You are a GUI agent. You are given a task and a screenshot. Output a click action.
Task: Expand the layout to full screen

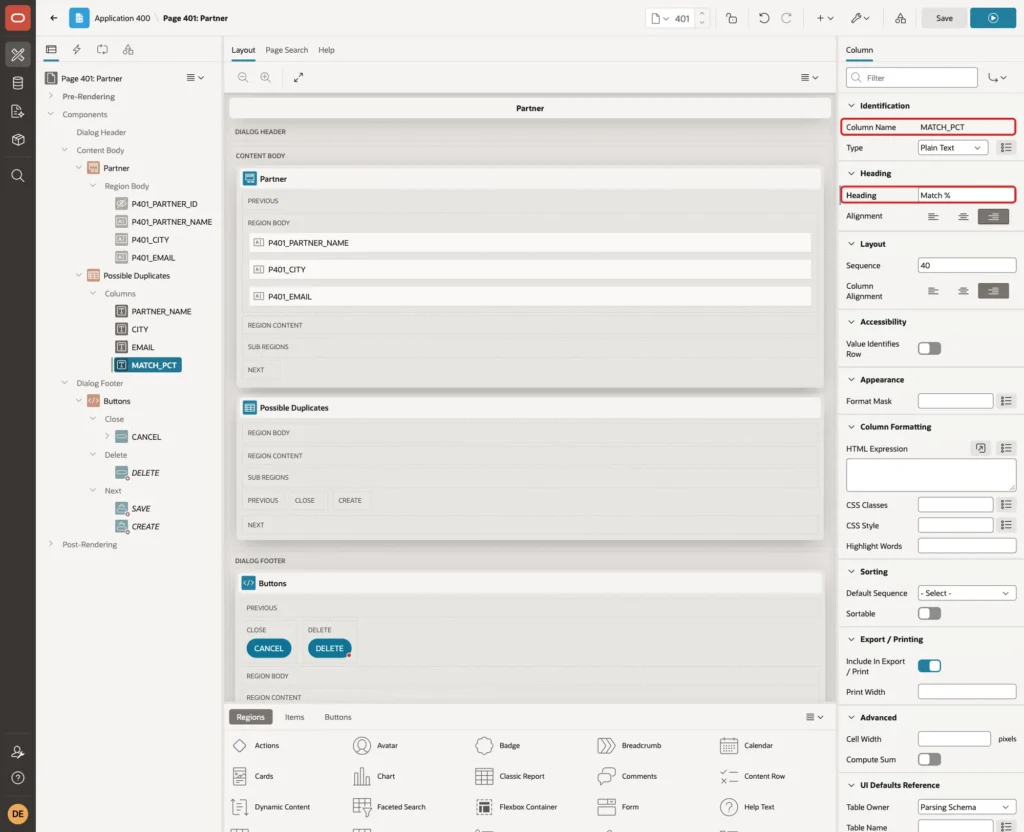coord(298,77)
